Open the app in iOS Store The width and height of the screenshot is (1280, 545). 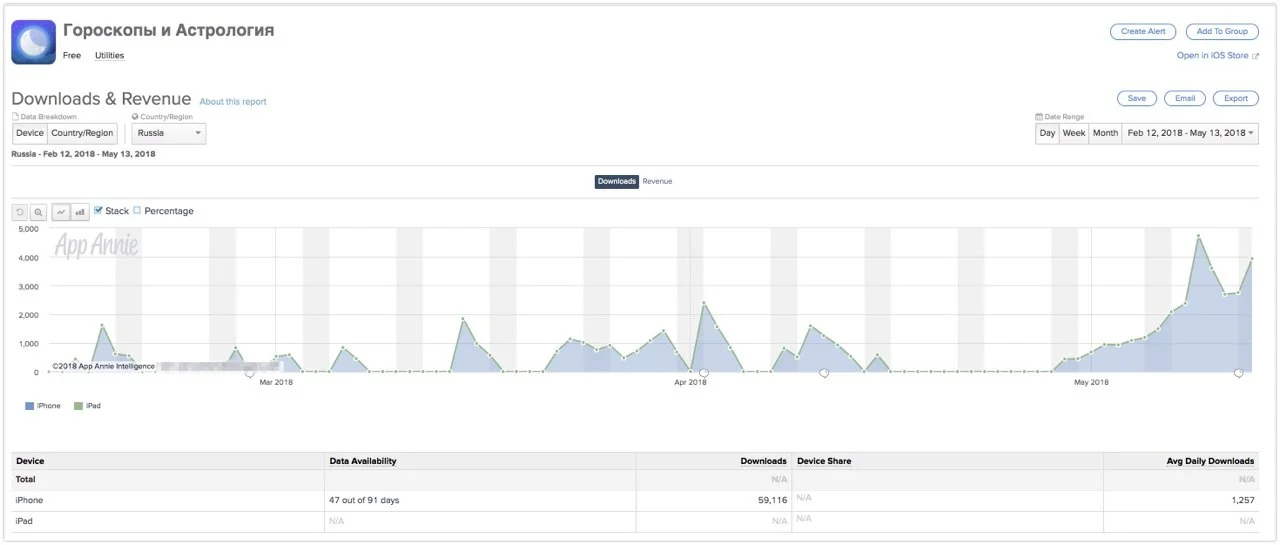click(1217, 56)
